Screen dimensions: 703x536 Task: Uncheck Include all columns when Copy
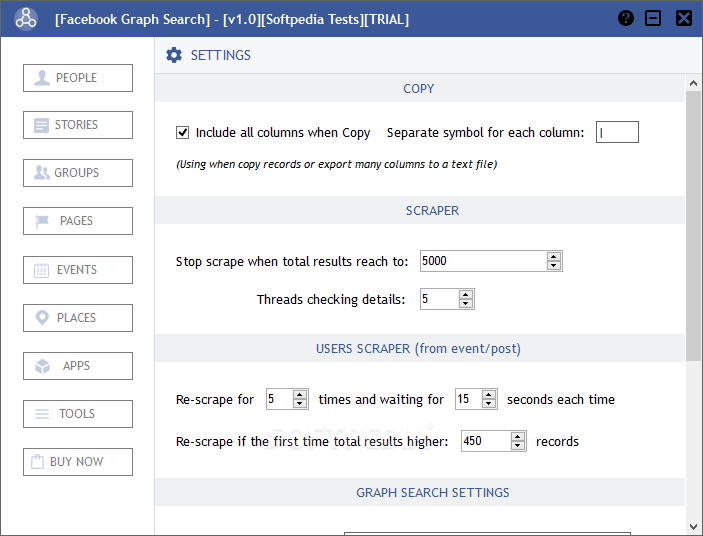coord(182,133)
